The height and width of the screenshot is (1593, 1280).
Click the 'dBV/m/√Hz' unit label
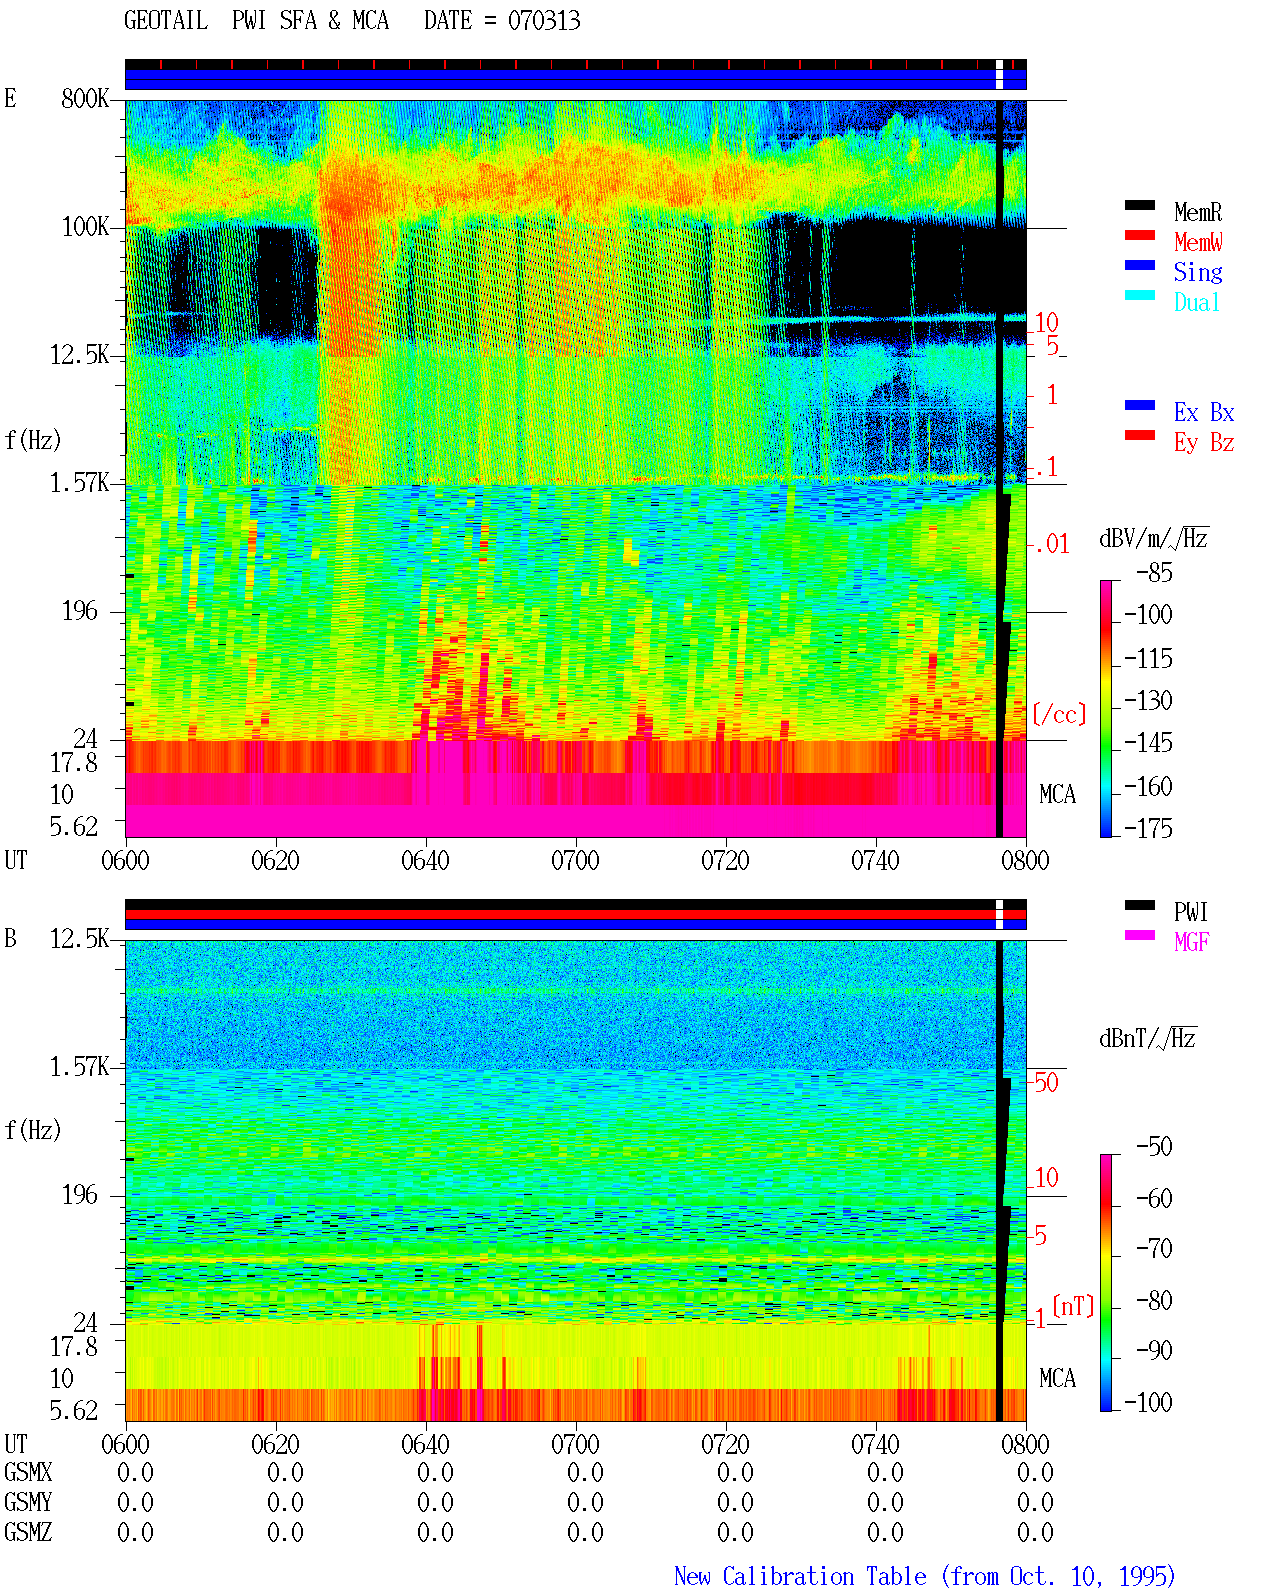(x=1154, y=538)
